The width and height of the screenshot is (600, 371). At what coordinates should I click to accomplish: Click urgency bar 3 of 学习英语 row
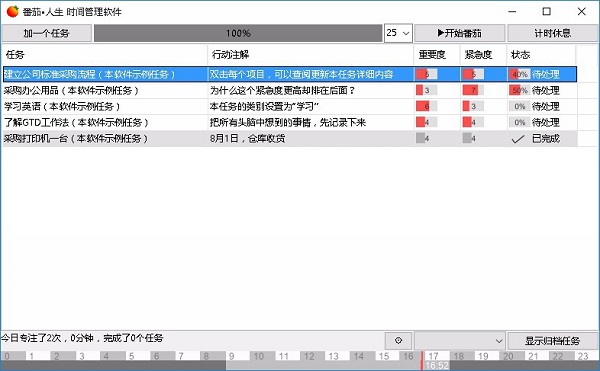(x=473, y=106)
